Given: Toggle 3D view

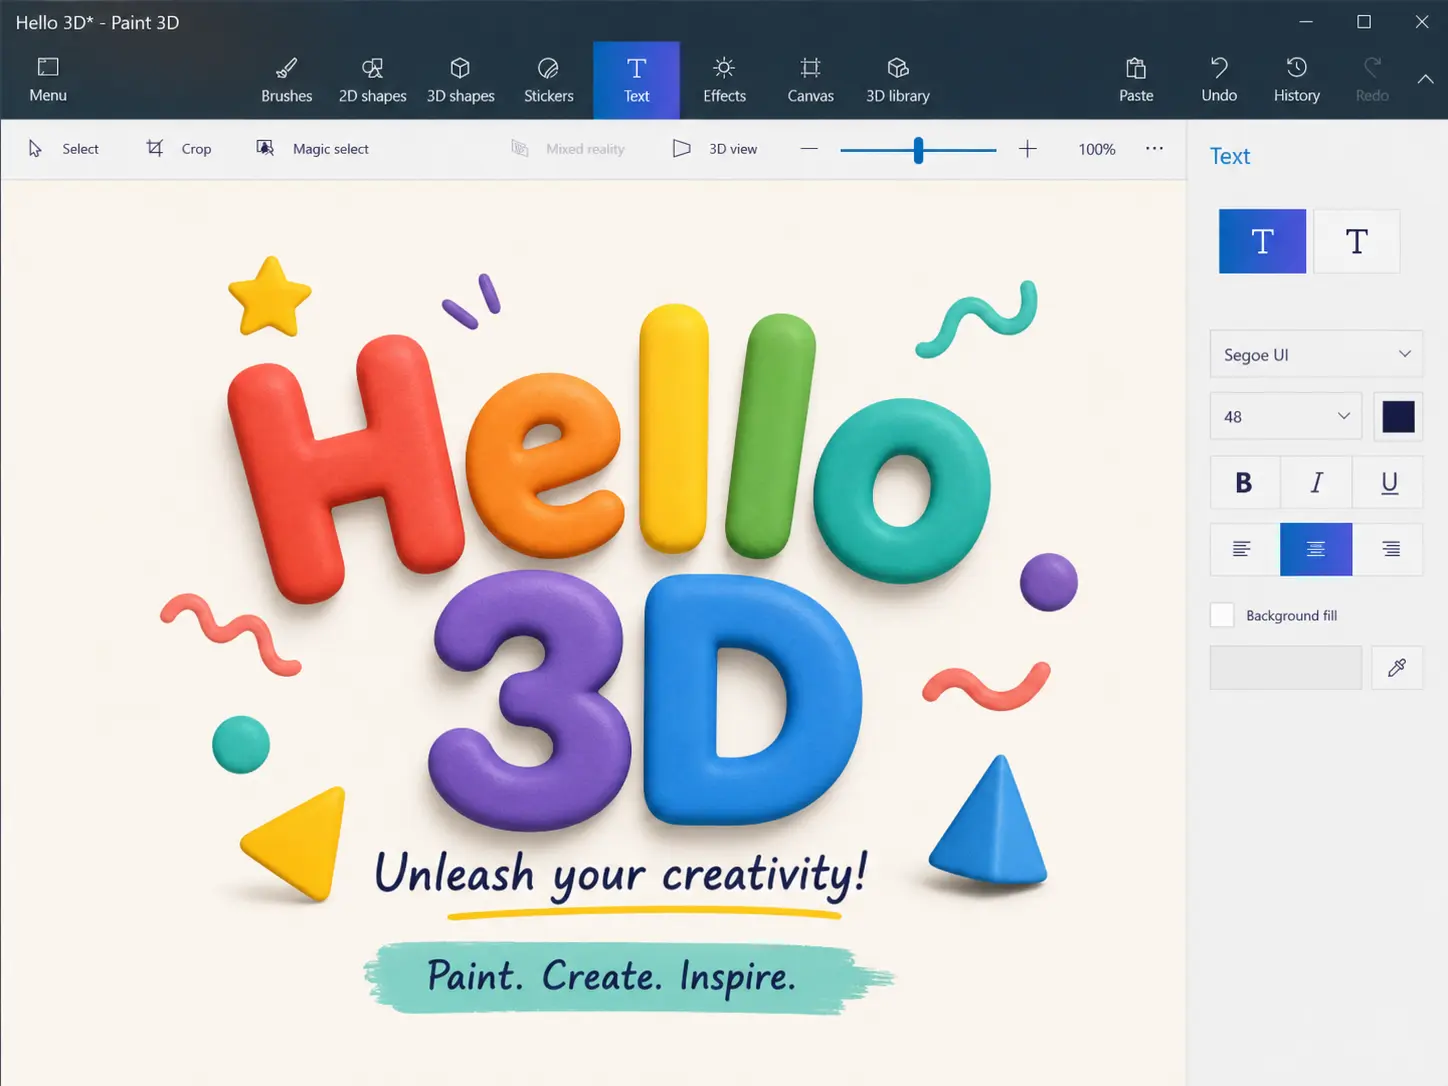Looking at the screenshot, I should (x=716, y=149).
